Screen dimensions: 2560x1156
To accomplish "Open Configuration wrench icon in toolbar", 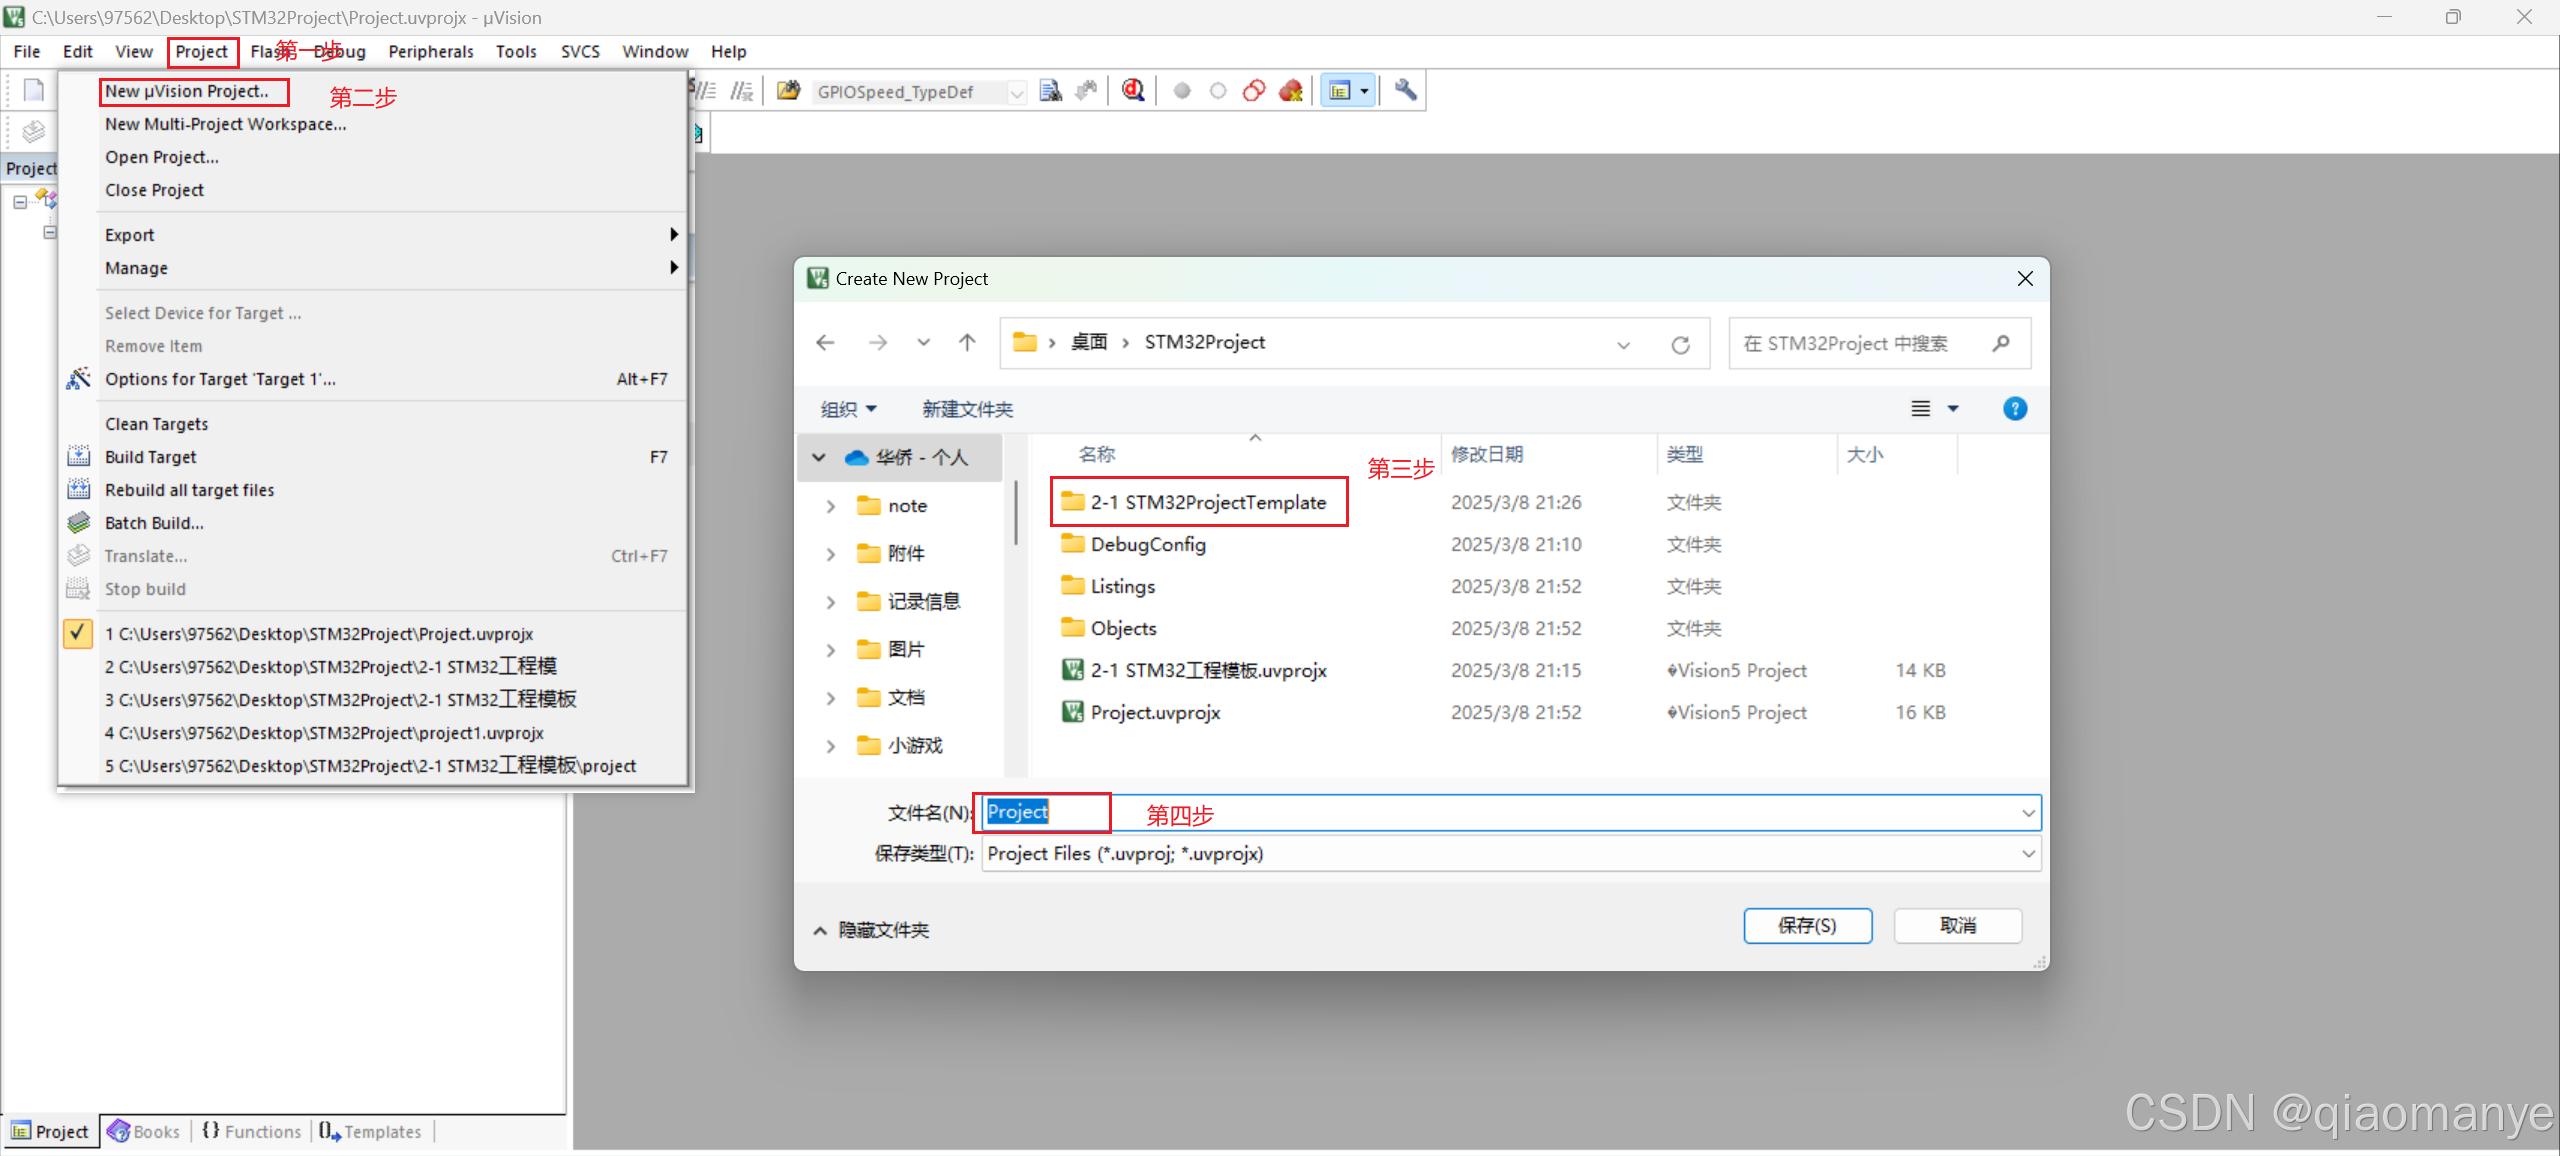I will coord(1405,91).
